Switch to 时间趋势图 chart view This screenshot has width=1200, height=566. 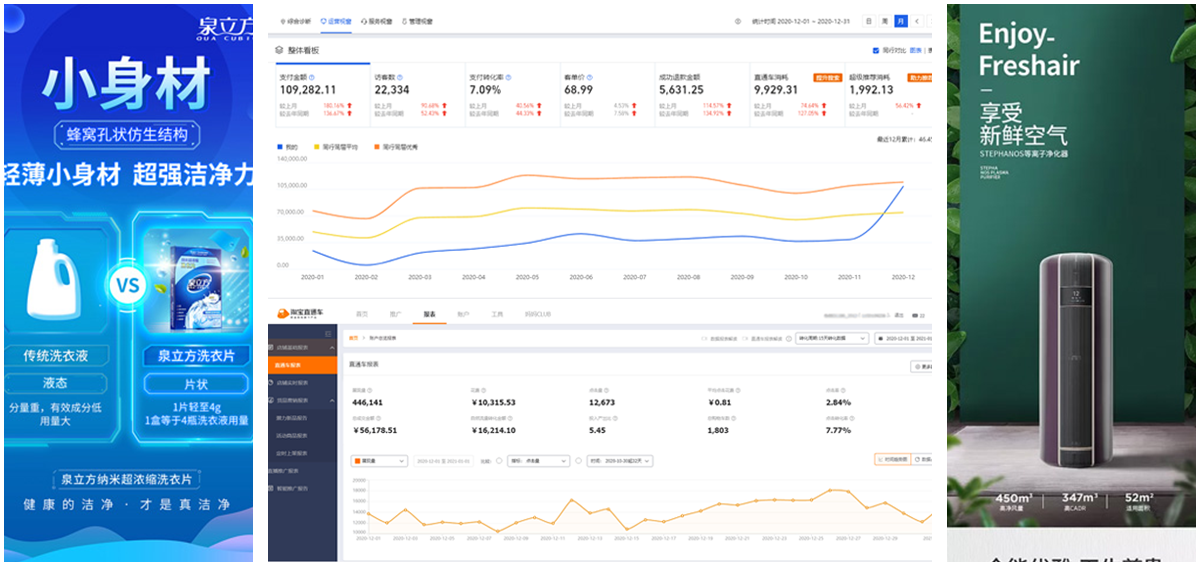click(x=893, y=460)
